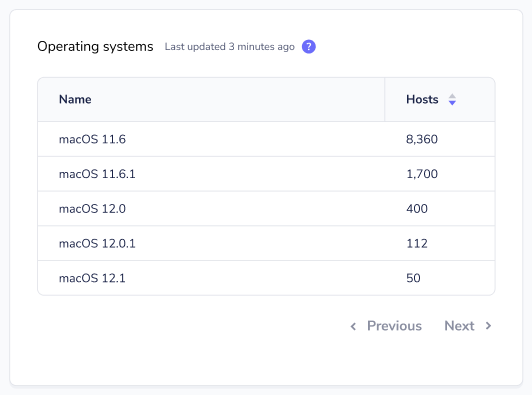
Task: Click Last updated 3 minutes ago text
Action: click(x=229, y=47)
